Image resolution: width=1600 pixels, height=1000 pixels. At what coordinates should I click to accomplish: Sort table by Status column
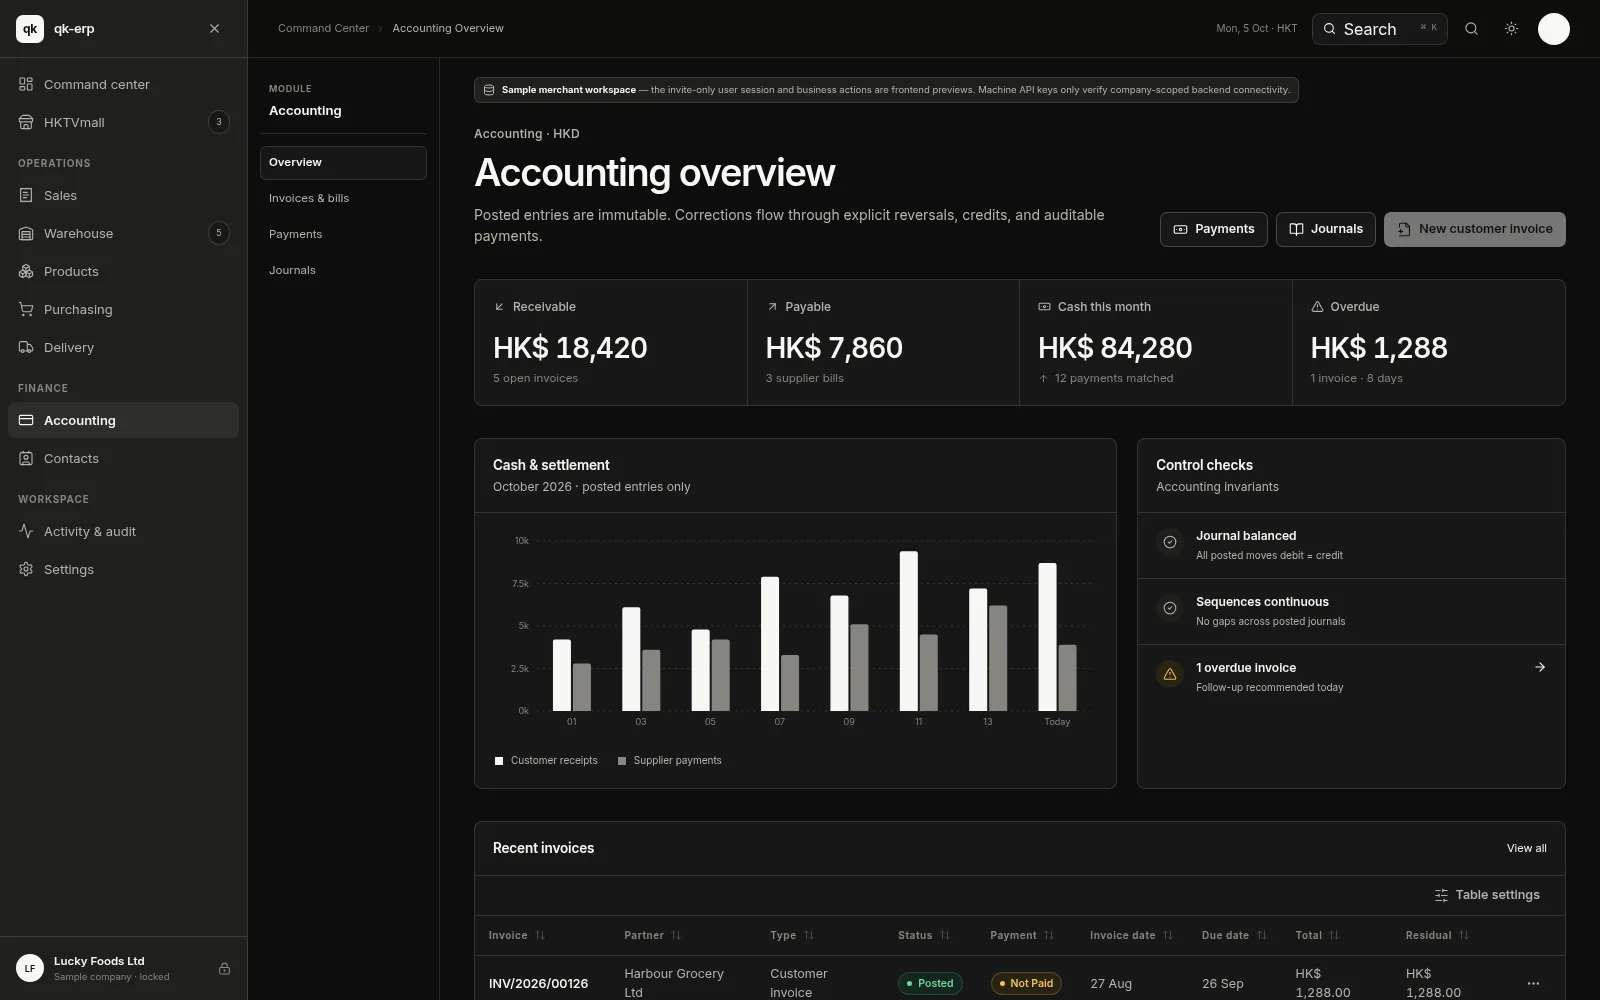pyautogui.click(x=924, y=935)
